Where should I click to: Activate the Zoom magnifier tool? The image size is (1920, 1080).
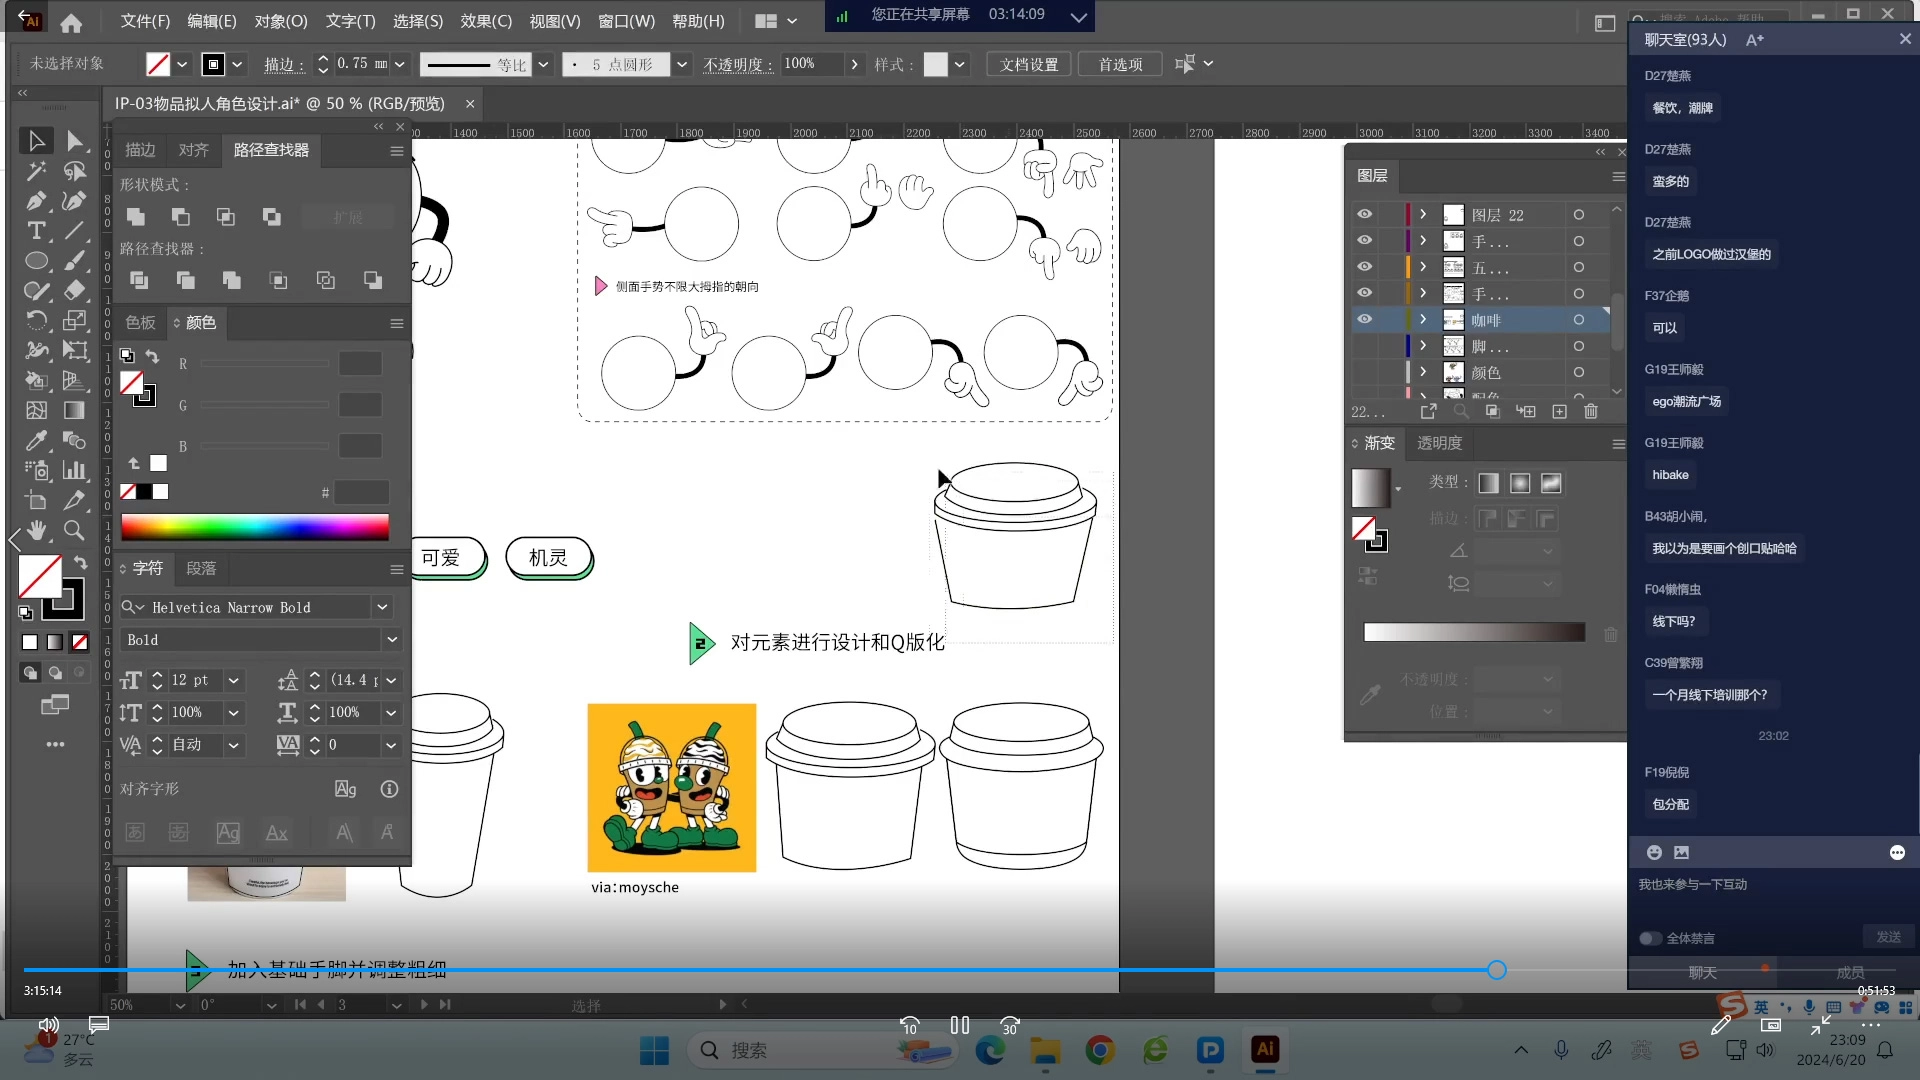click(74, 530)
